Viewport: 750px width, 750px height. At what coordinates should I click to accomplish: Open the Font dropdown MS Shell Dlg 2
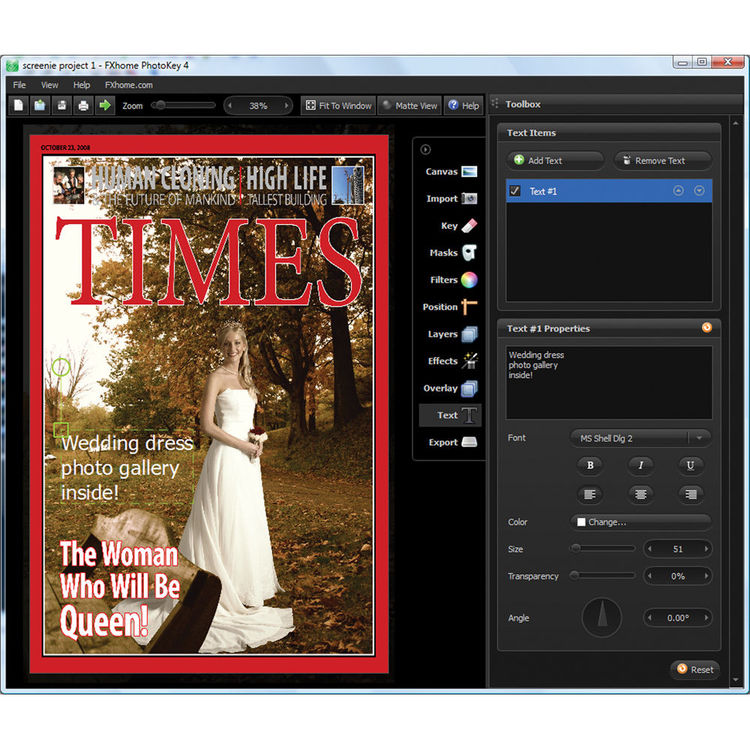coord(640,438)
